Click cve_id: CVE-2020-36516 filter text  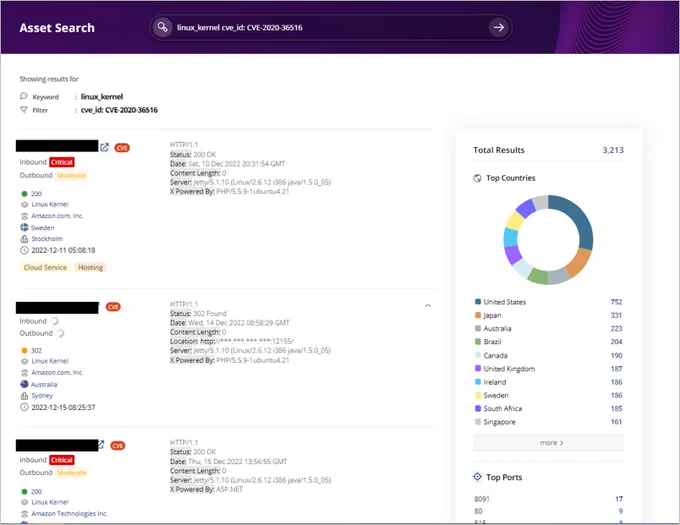tap(119, 110)
